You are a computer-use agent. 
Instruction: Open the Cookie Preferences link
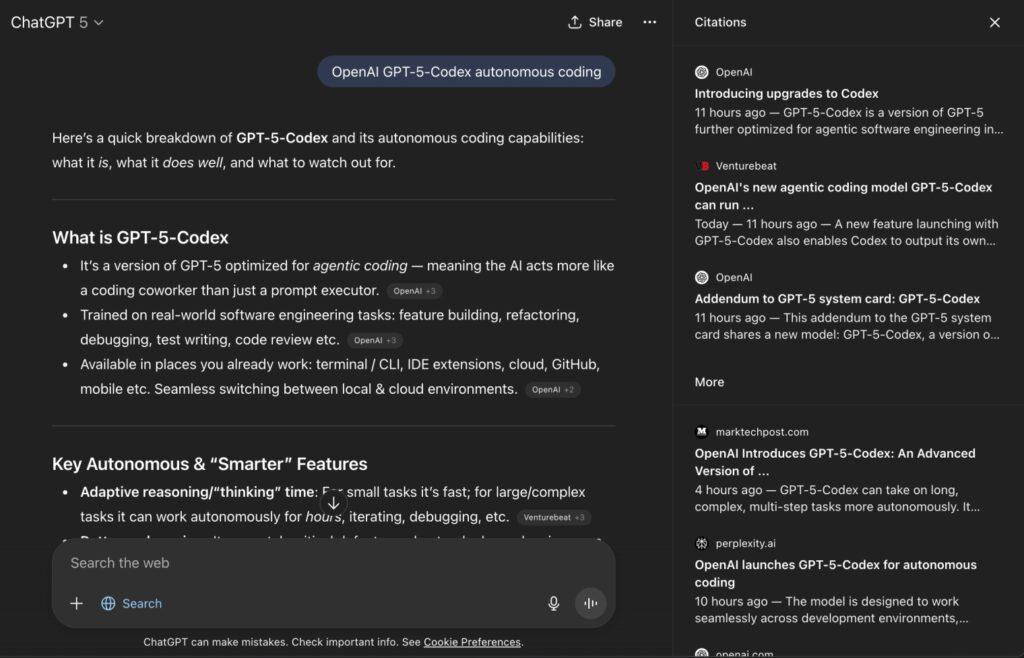pos(472,642)
